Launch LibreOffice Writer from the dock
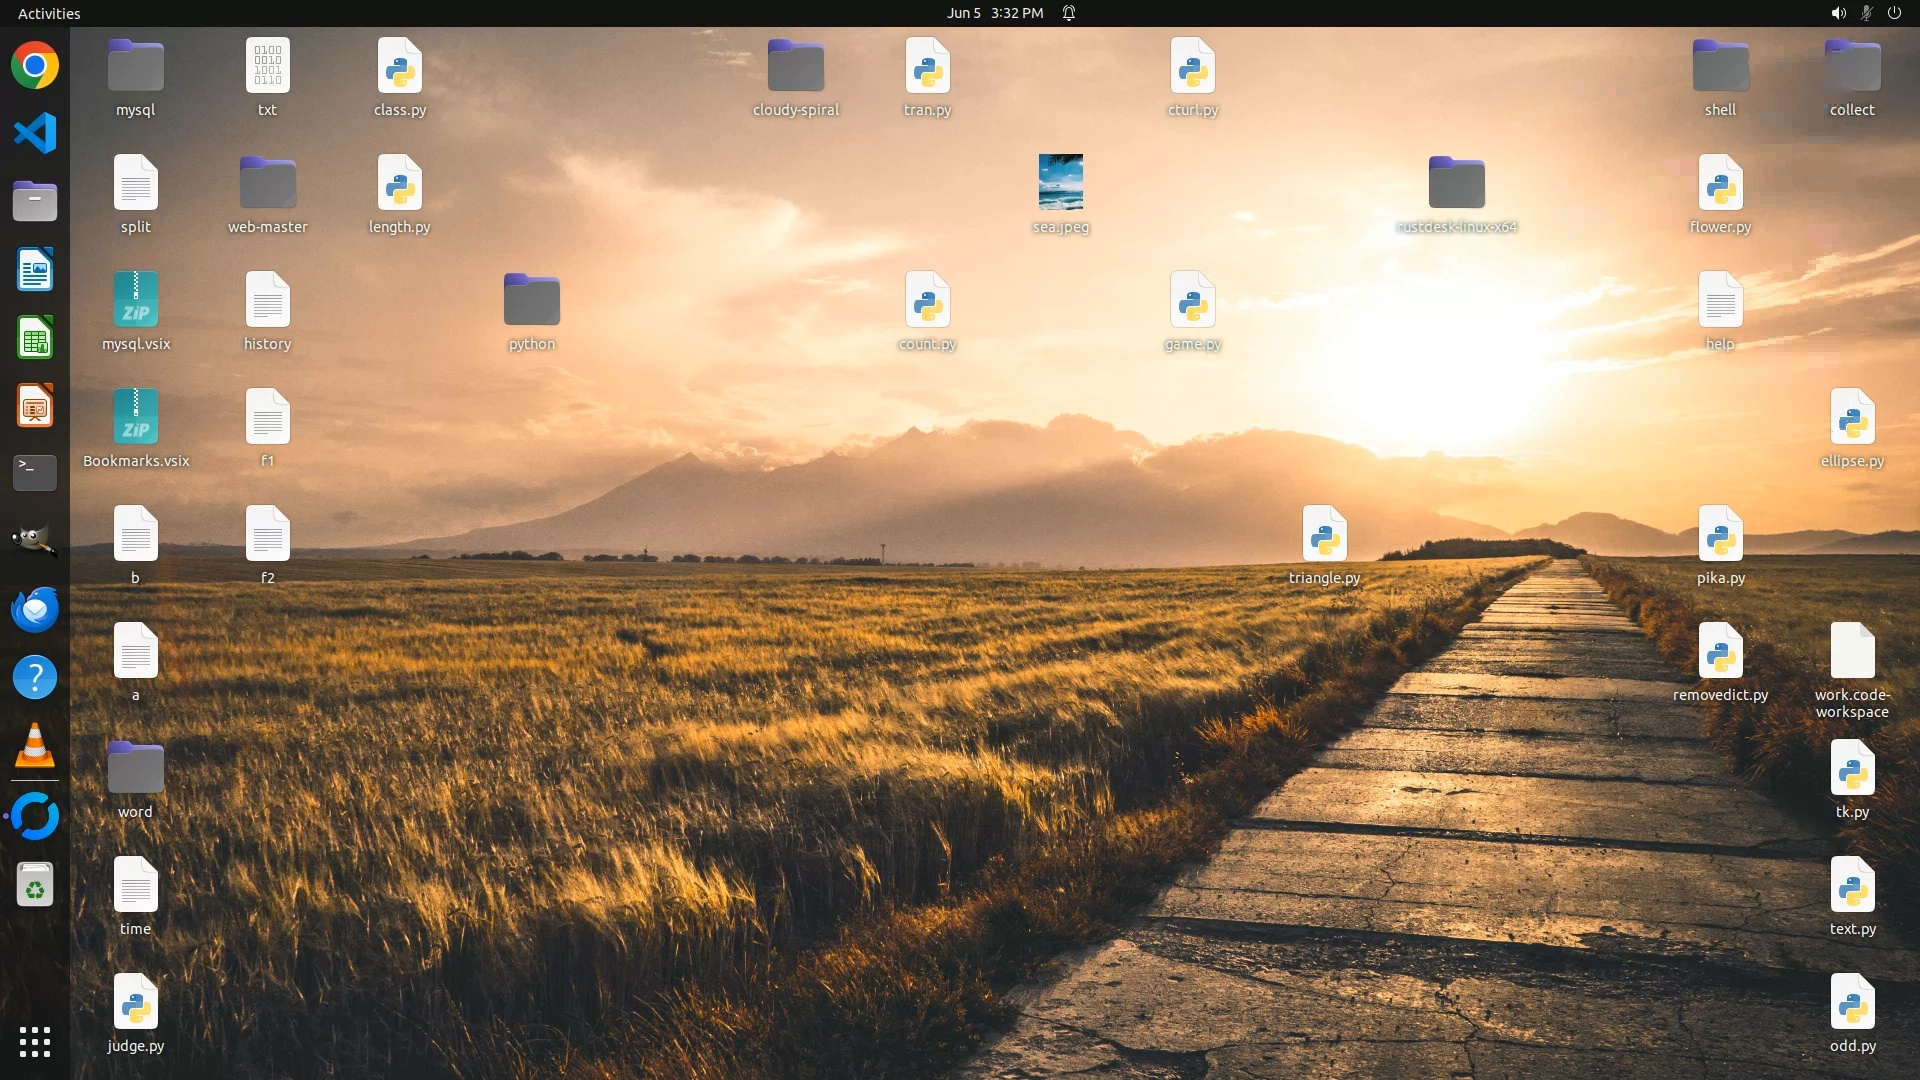 [x=35, y=270]
